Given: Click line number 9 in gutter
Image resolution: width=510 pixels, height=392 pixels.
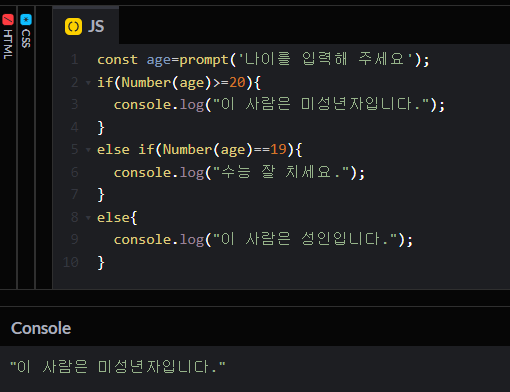Looking at the screenshot, I should [75, 240].
